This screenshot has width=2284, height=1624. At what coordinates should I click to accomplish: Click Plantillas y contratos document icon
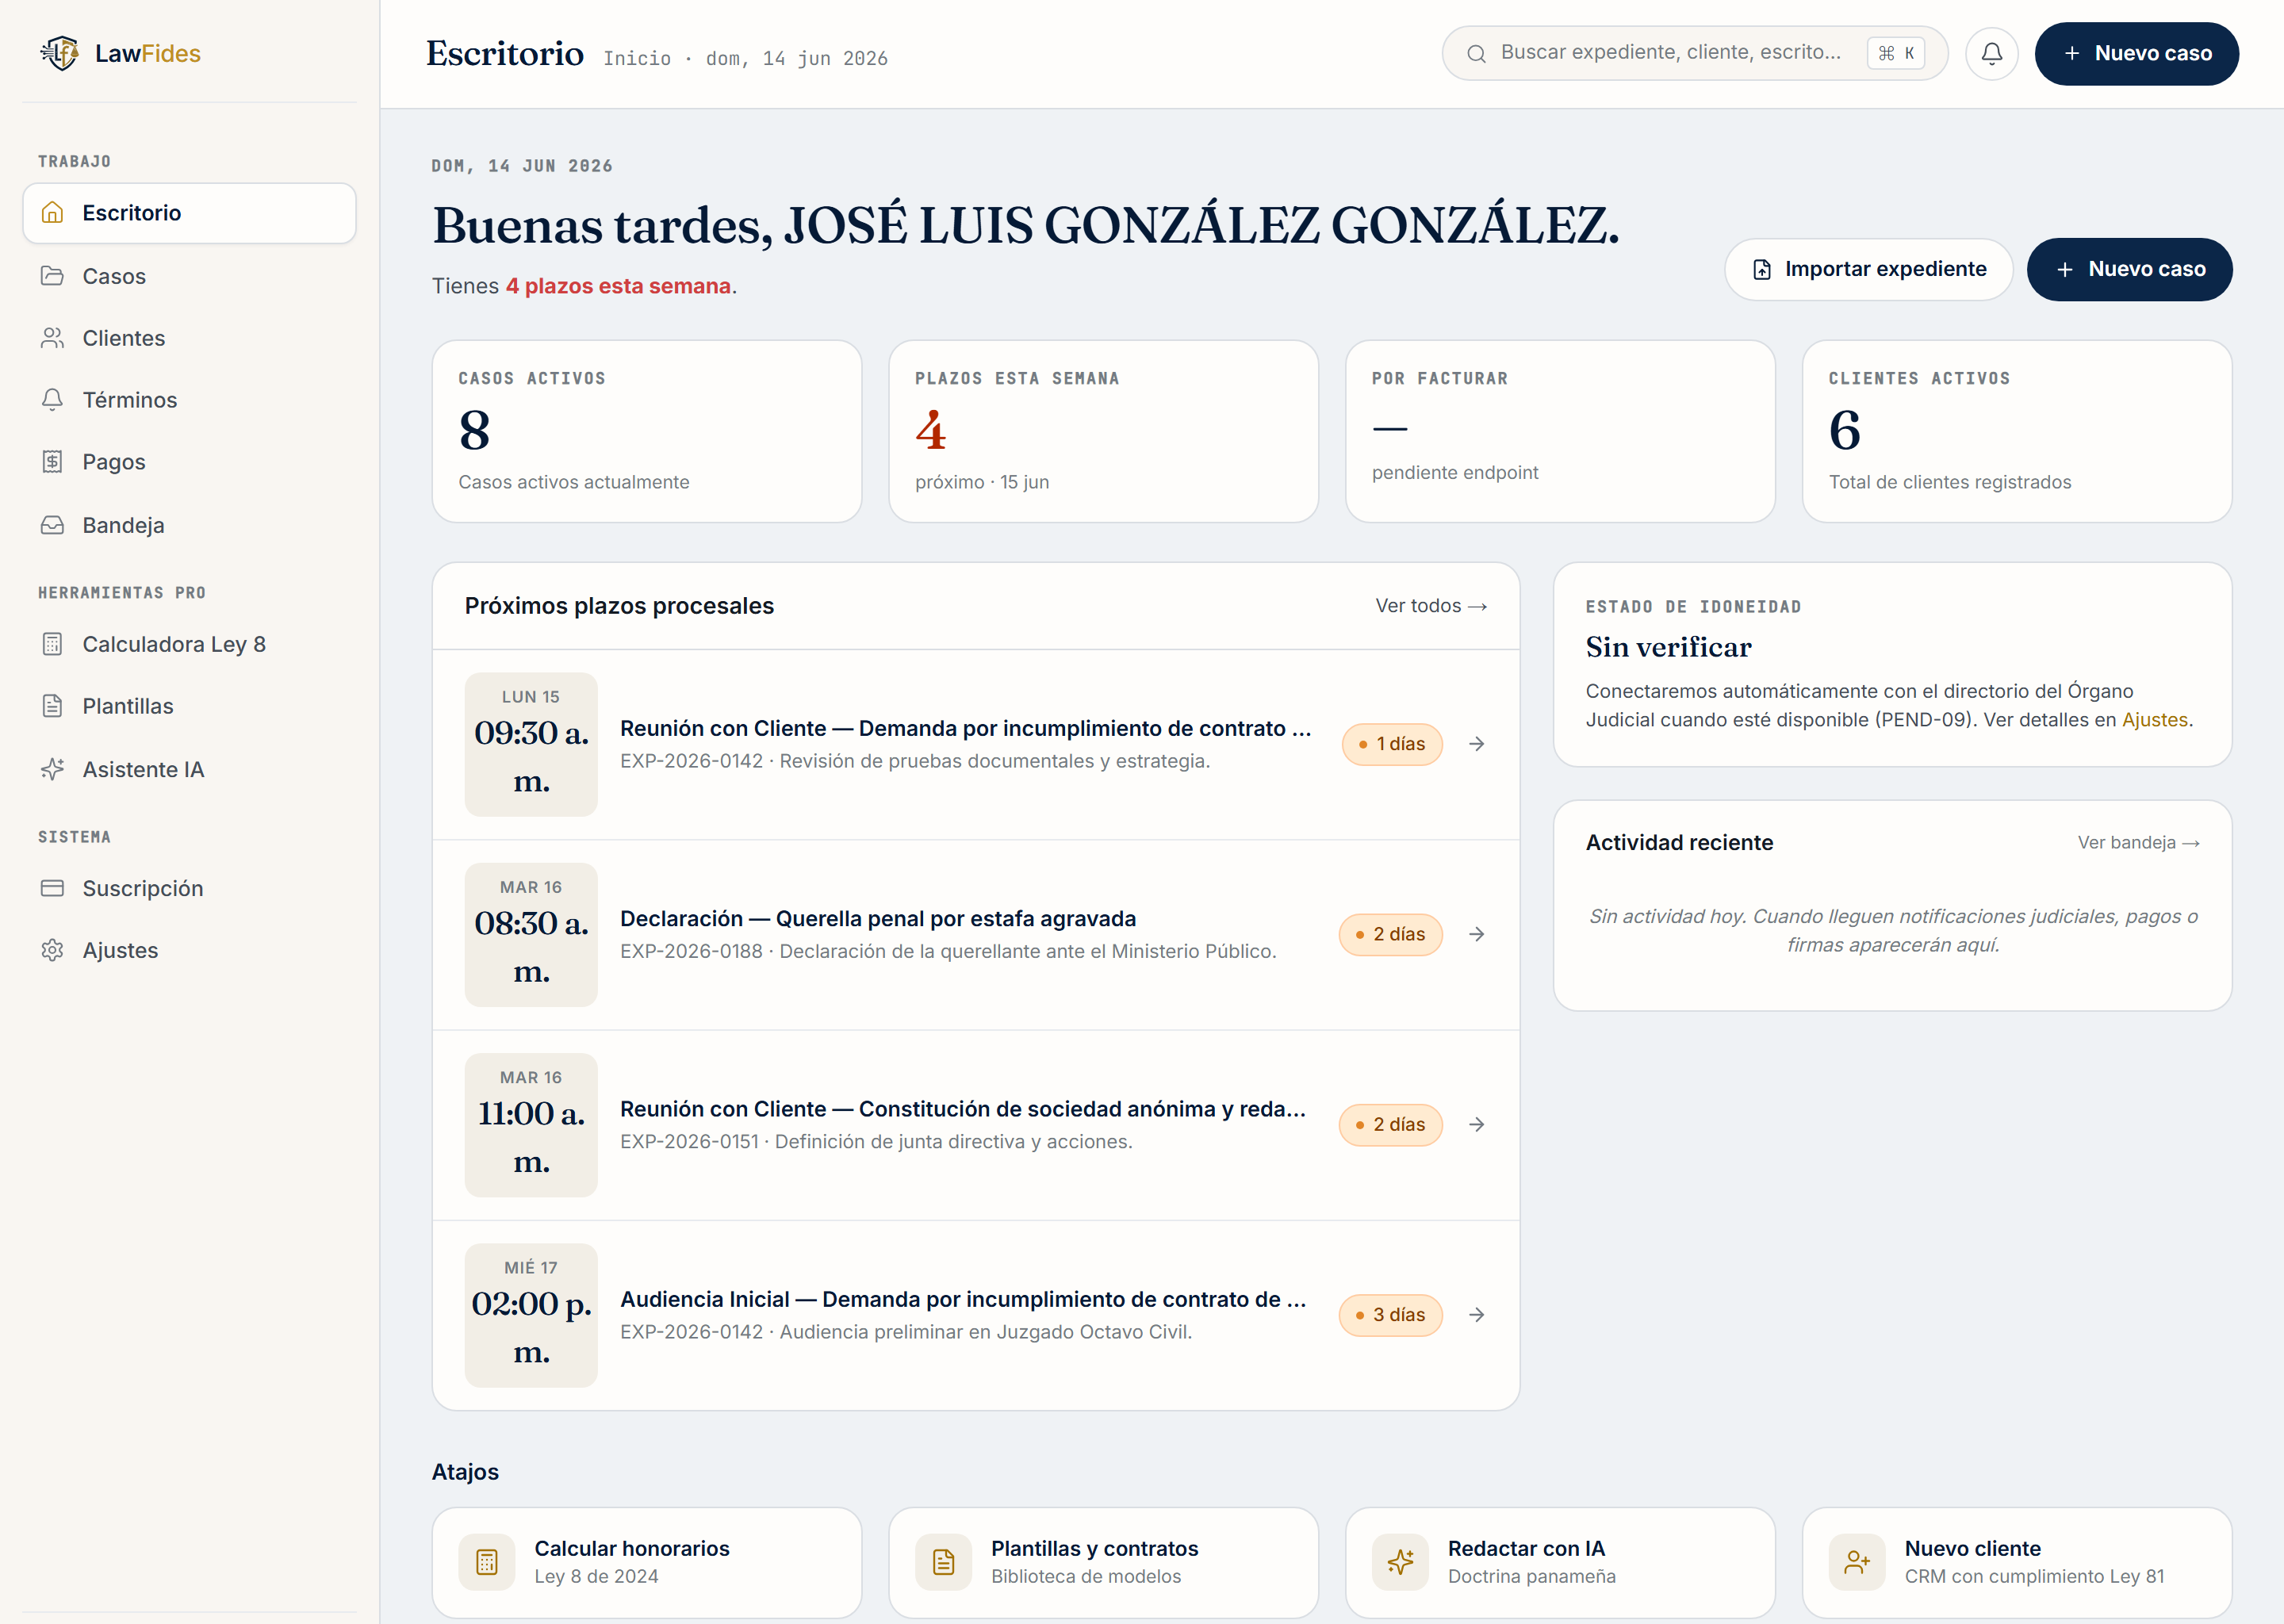point(944,1562)
